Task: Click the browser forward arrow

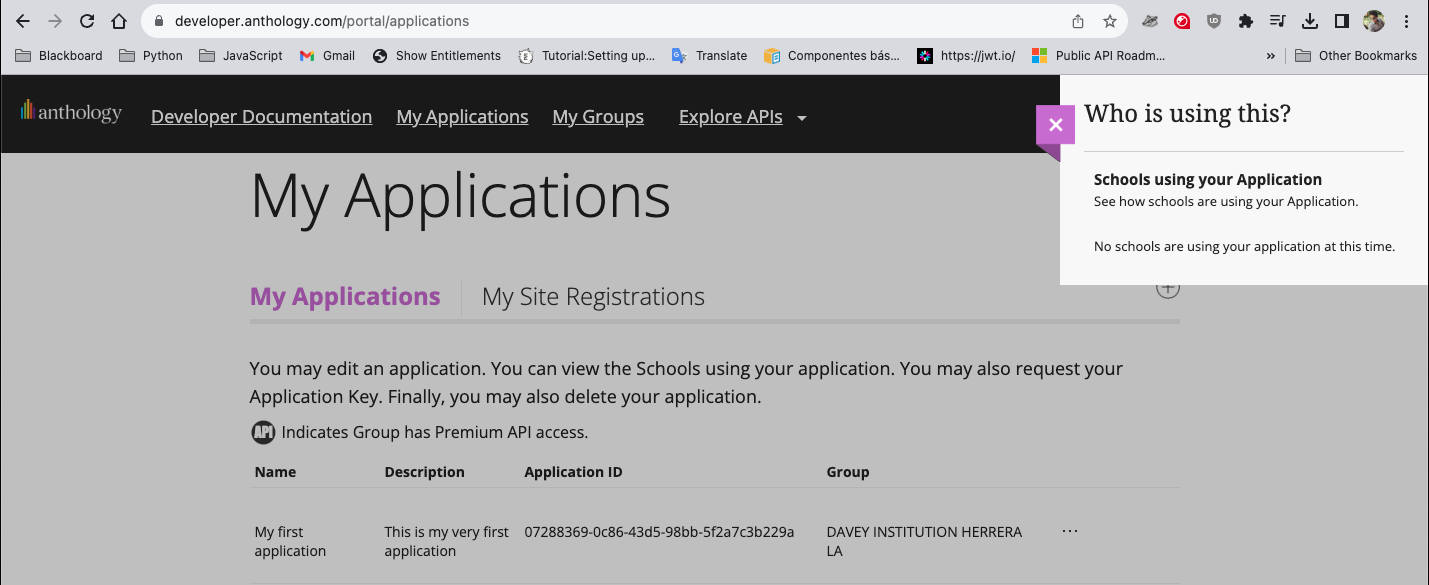Action: pyautogui.click(x=55, y=21)
